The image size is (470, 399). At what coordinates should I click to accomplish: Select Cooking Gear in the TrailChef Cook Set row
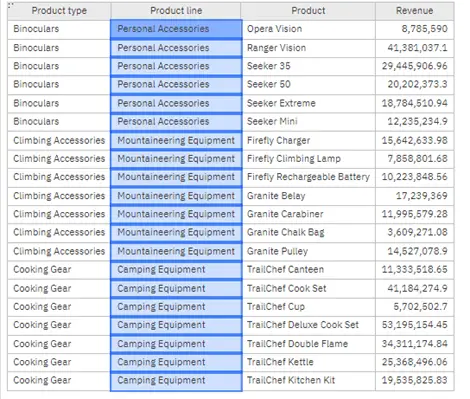coord(59,288)
